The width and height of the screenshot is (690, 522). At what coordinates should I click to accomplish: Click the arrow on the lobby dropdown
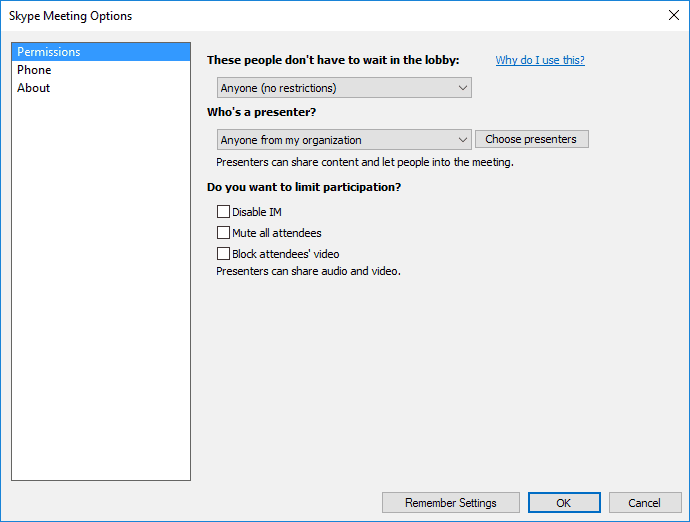coord(462,88)
